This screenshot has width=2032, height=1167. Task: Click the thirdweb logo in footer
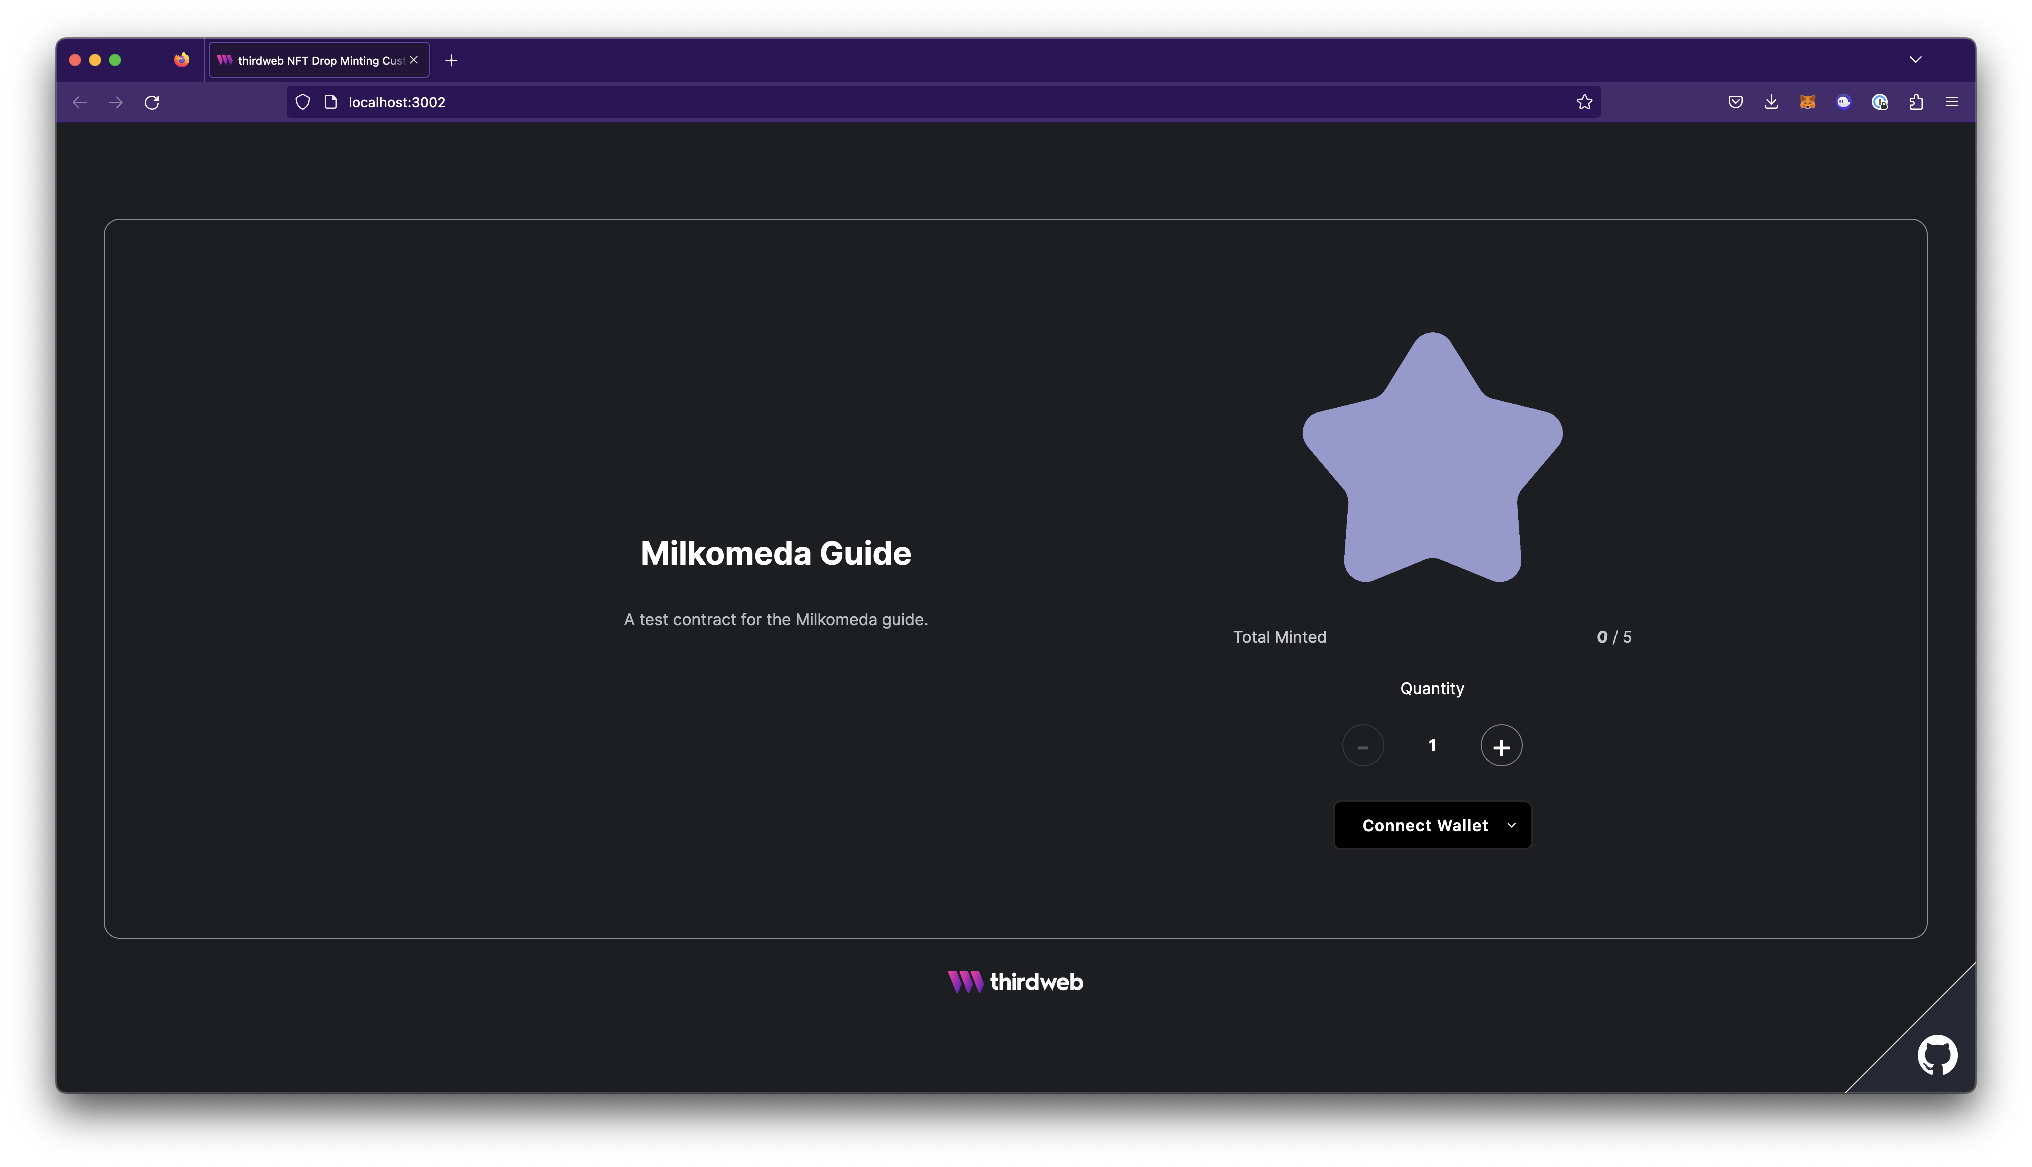coord(1015,982)
